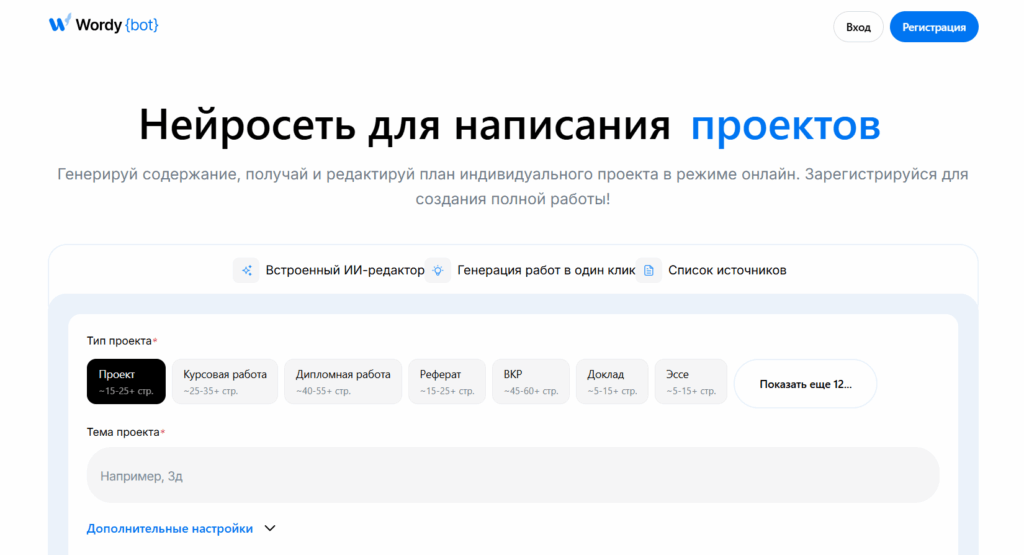Select the Курсовая работа project type

pyautogui.click(x=225, y=381)
